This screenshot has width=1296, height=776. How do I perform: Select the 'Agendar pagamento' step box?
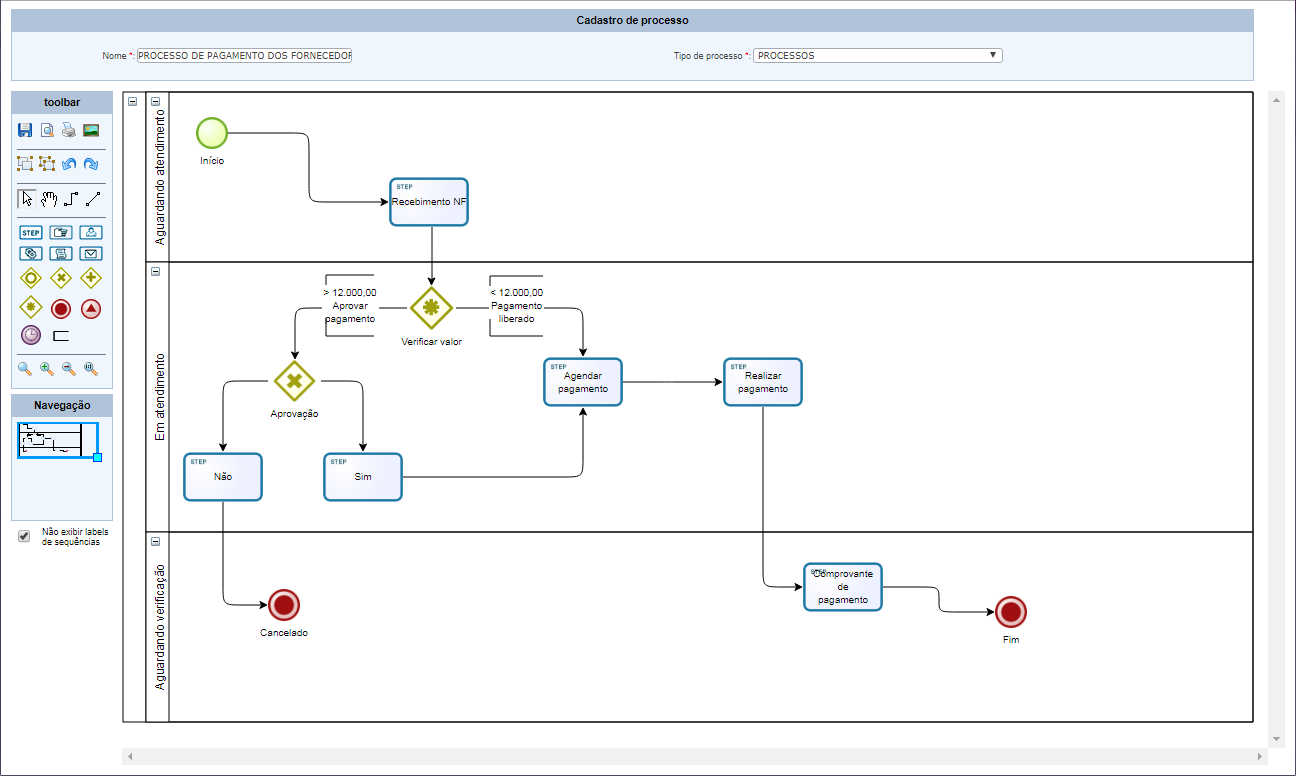[x=583, y=382]
